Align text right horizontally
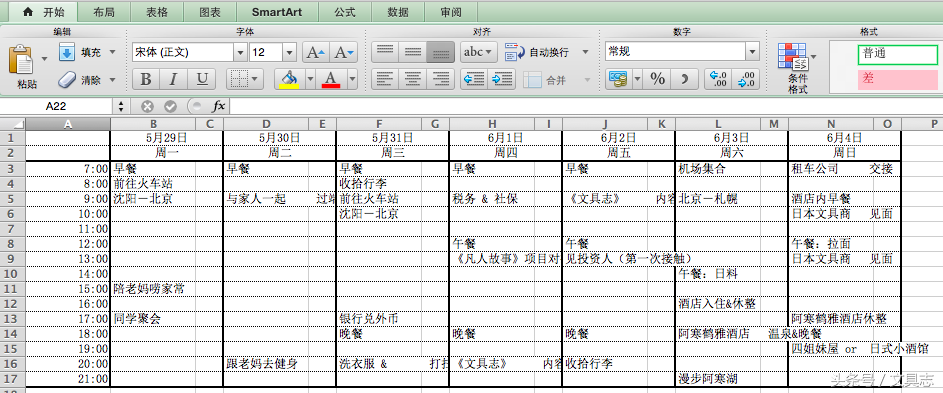 pyautogui.click(x=441, y=79)
